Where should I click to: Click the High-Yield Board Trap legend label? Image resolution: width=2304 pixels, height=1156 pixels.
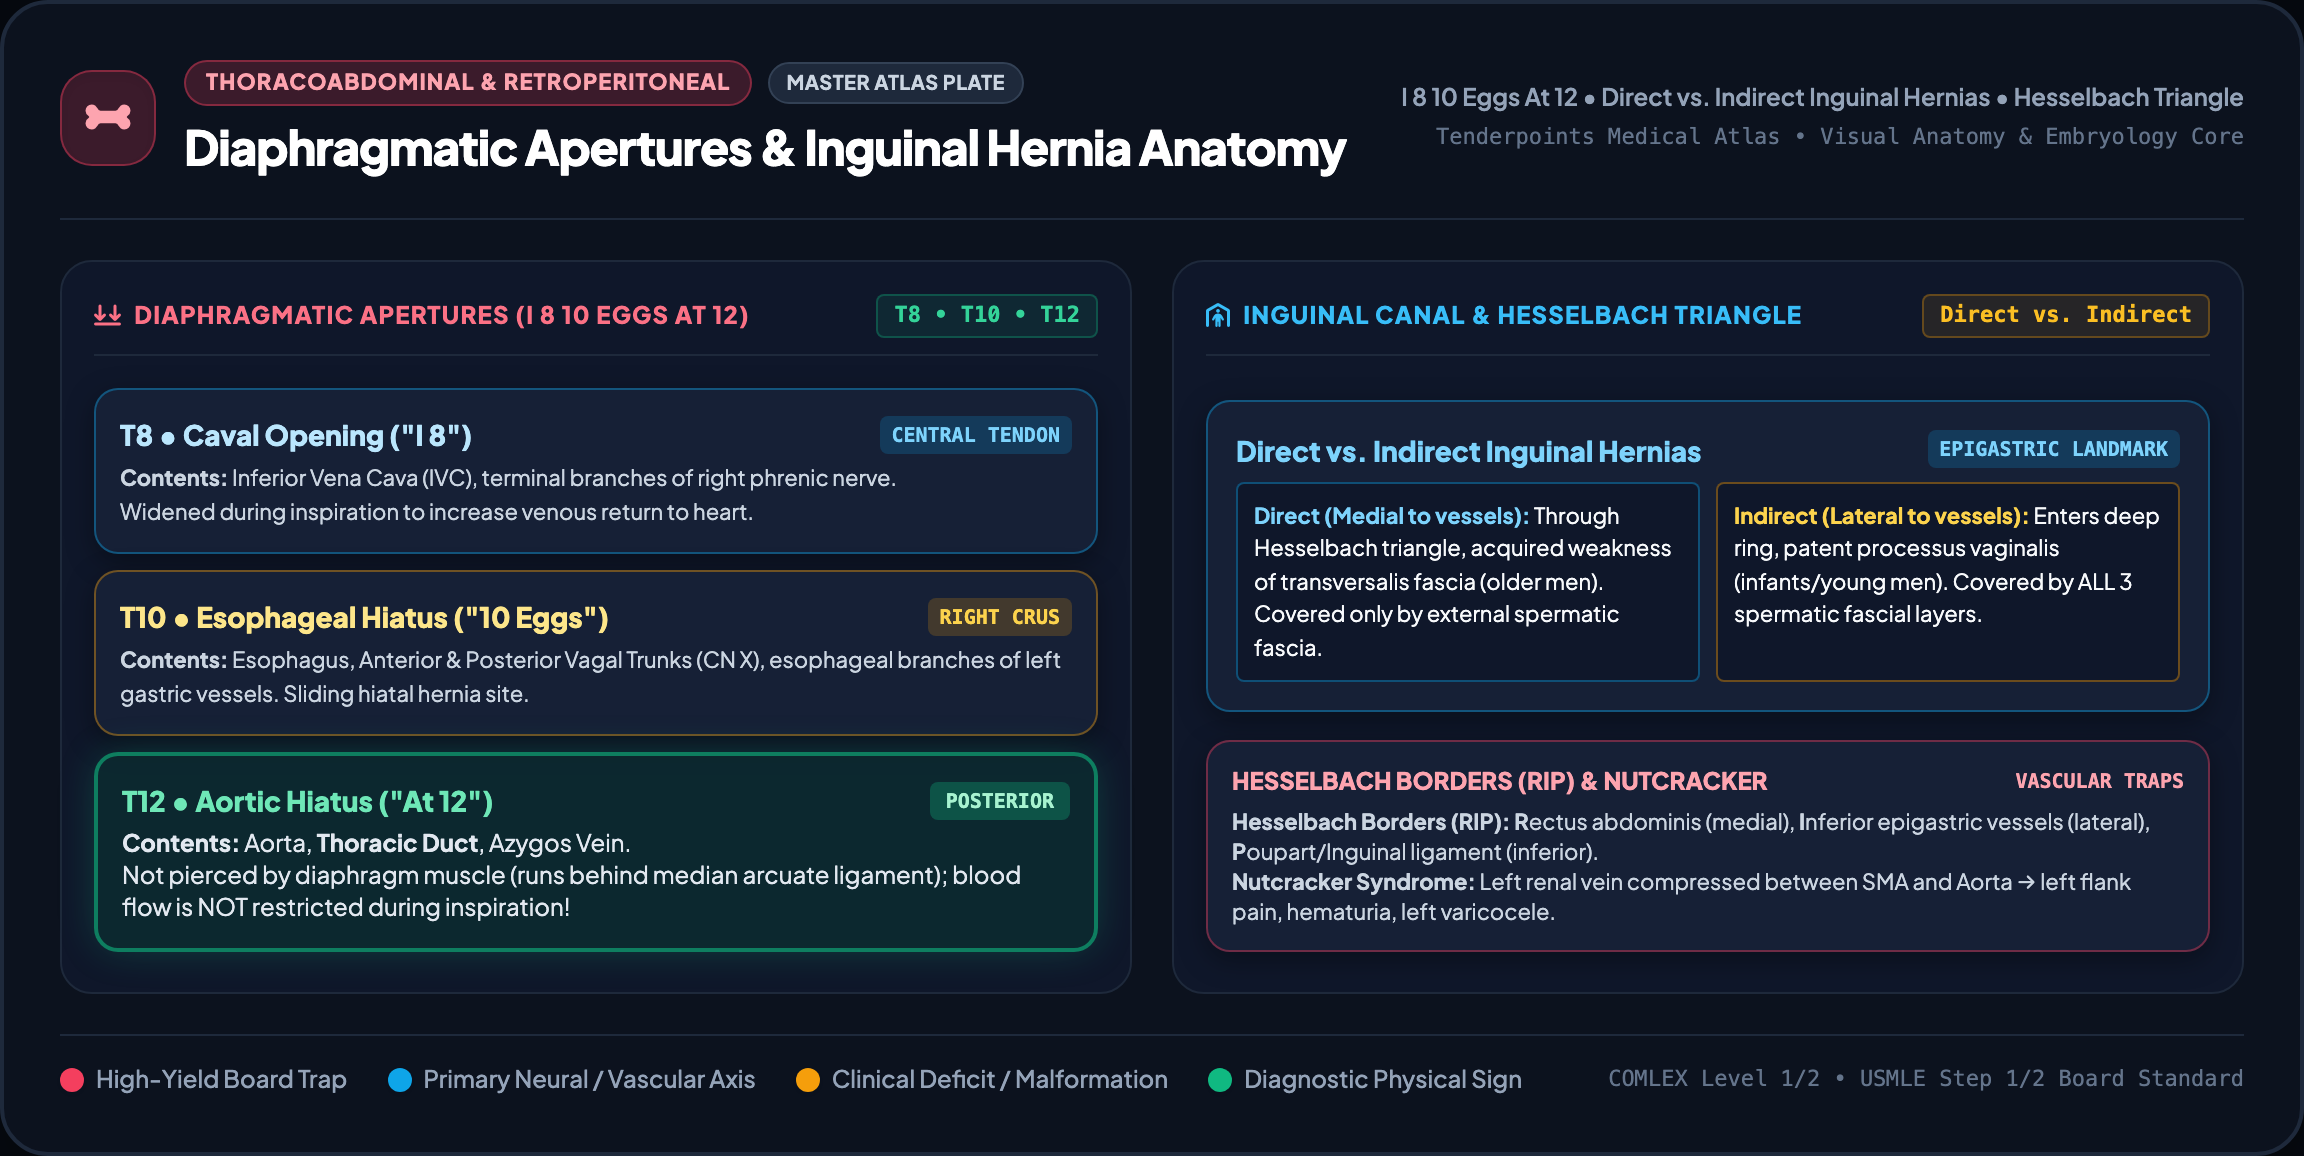click(221, 1080)
